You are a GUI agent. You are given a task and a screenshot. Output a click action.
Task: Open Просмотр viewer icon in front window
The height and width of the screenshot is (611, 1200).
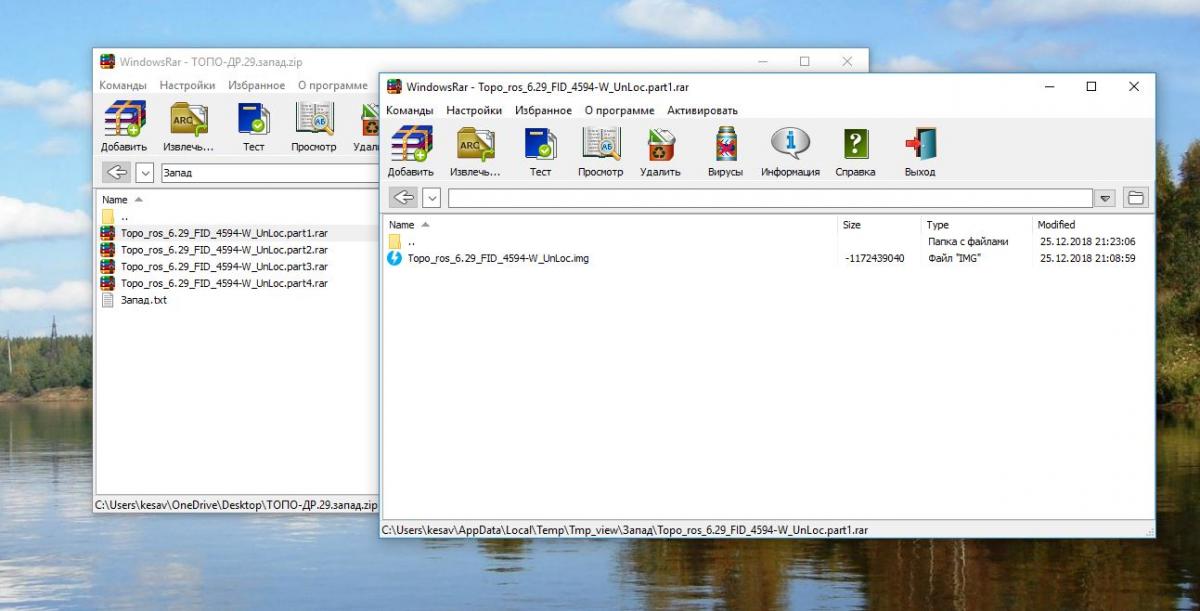point(600,146)
